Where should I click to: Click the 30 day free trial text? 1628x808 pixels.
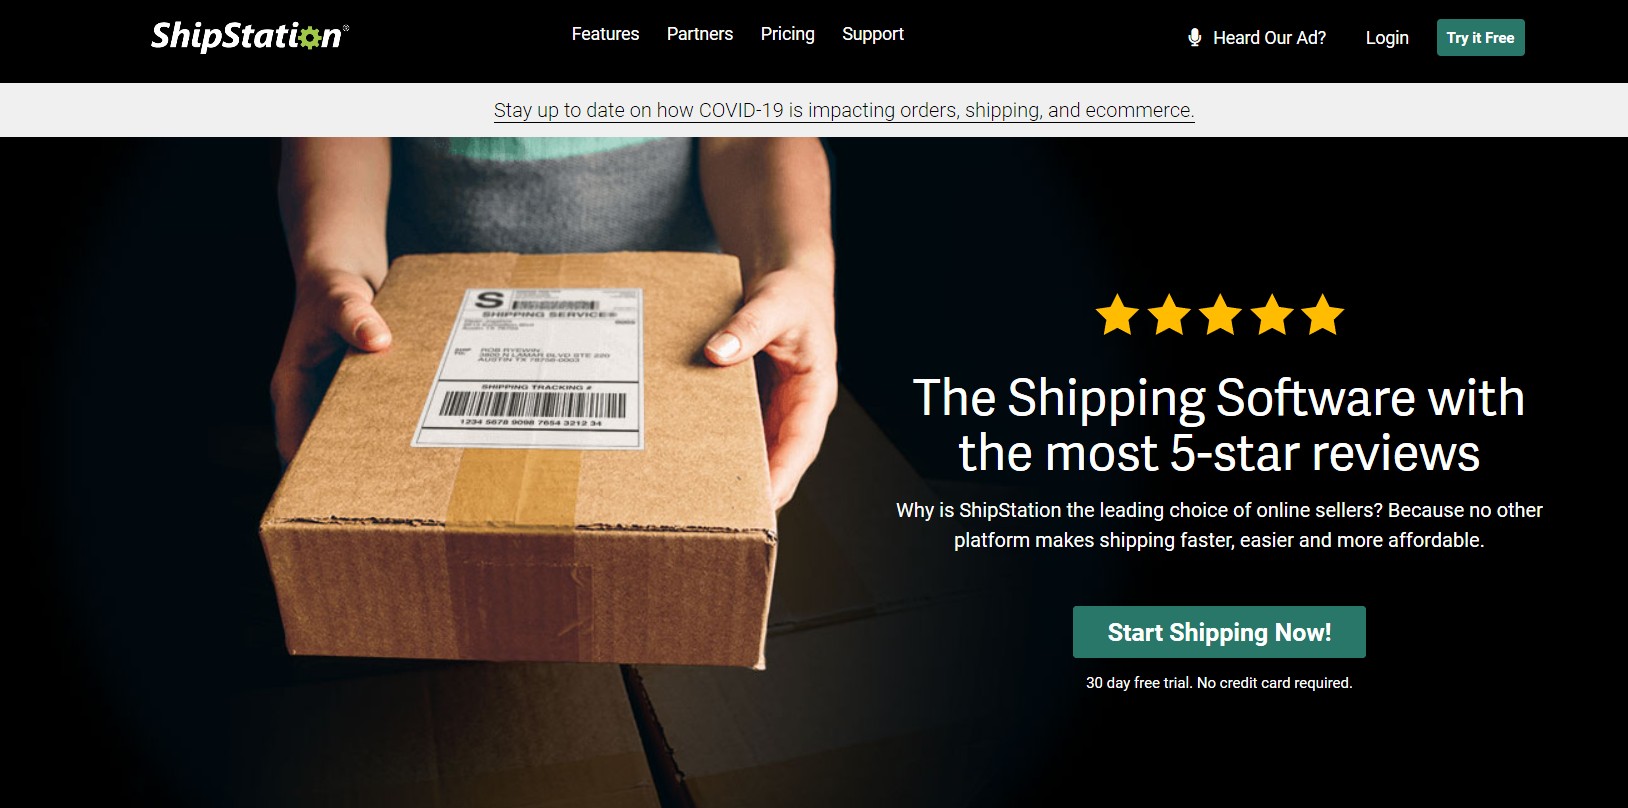[1219, 683]
